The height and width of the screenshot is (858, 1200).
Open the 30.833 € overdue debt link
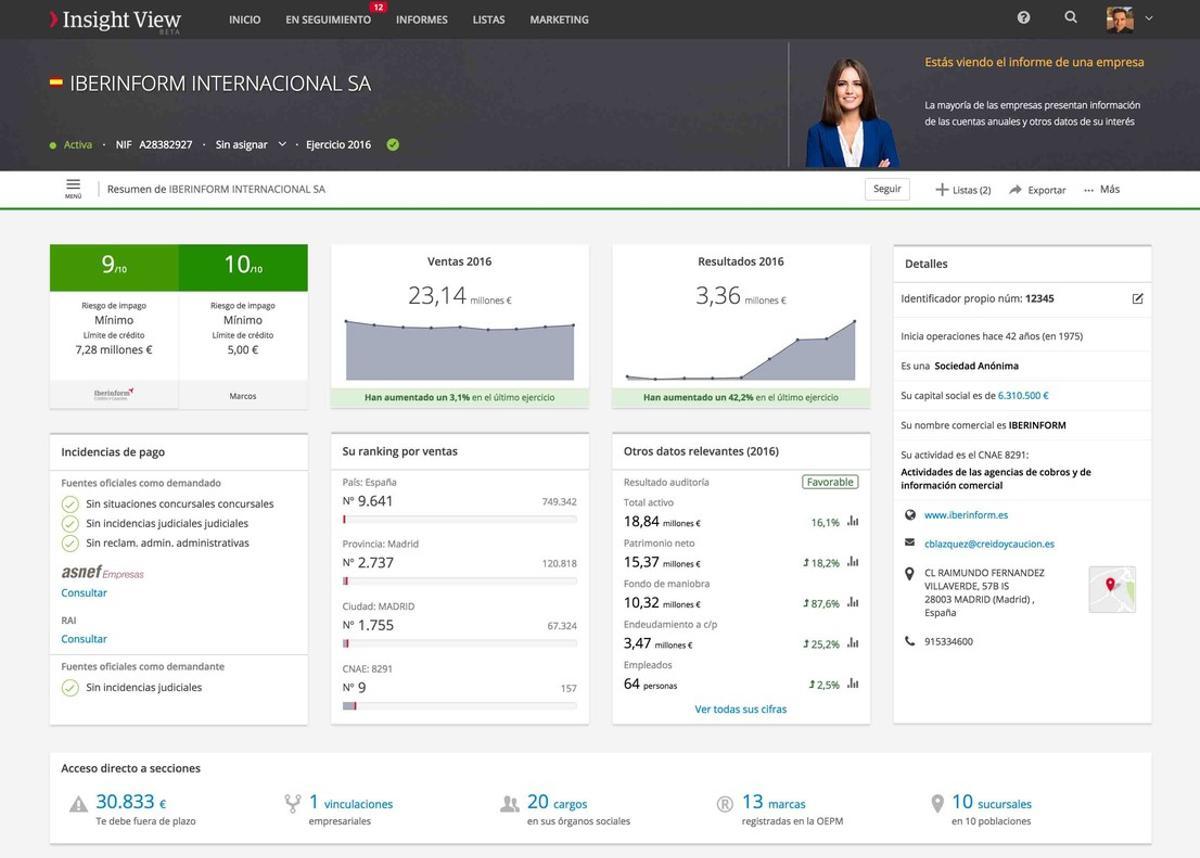[x=131, y=803]
